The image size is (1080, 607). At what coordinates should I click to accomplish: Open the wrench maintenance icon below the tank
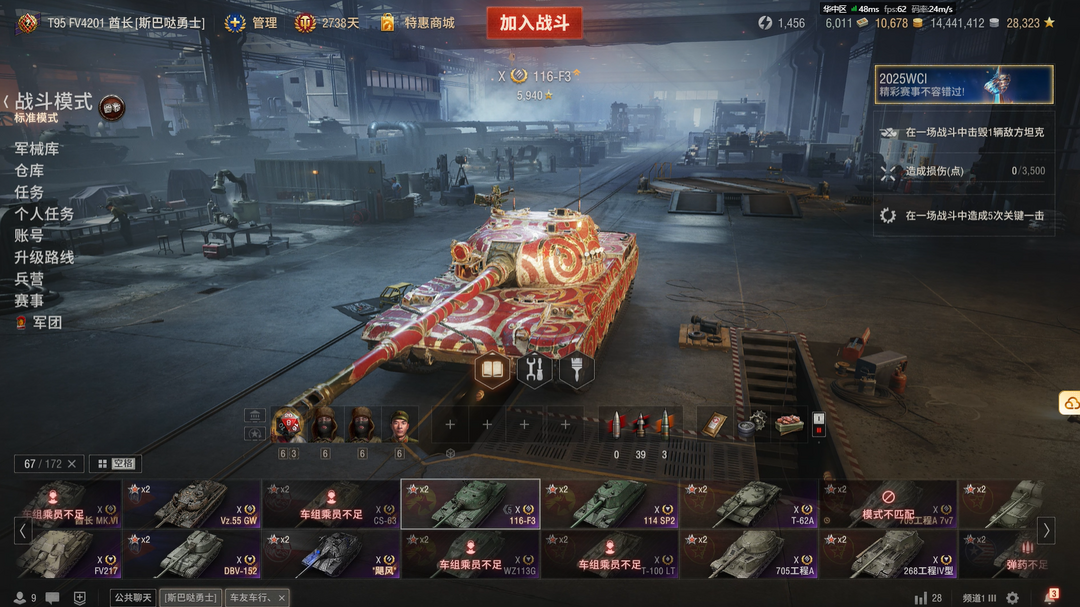[534, 370]
